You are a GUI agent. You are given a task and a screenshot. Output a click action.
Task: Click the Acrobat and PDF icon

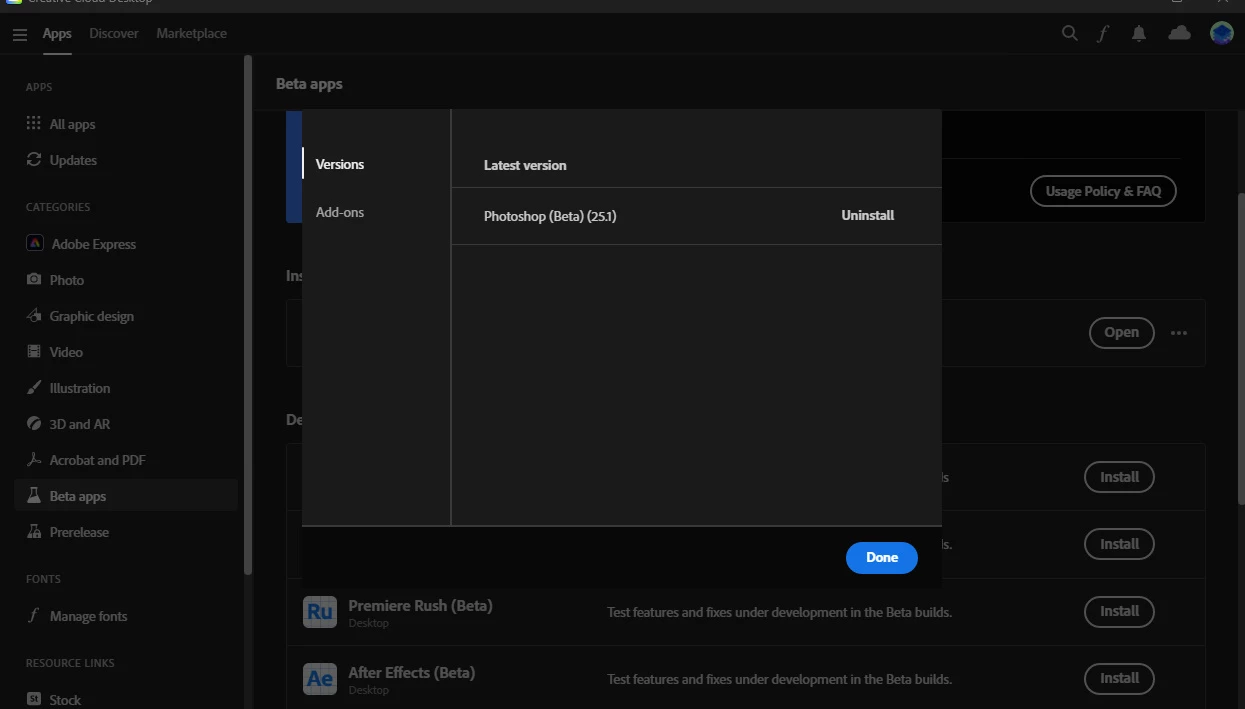click(x=34, y=460)
